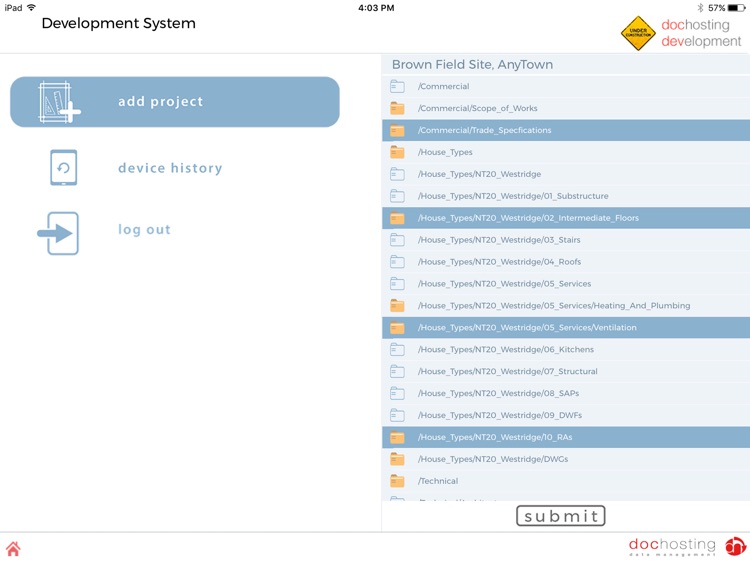750x562 pixels.
Task: Click orange folder icon beside DWGs
Action: pyautogui.click(x=397, y=460)
